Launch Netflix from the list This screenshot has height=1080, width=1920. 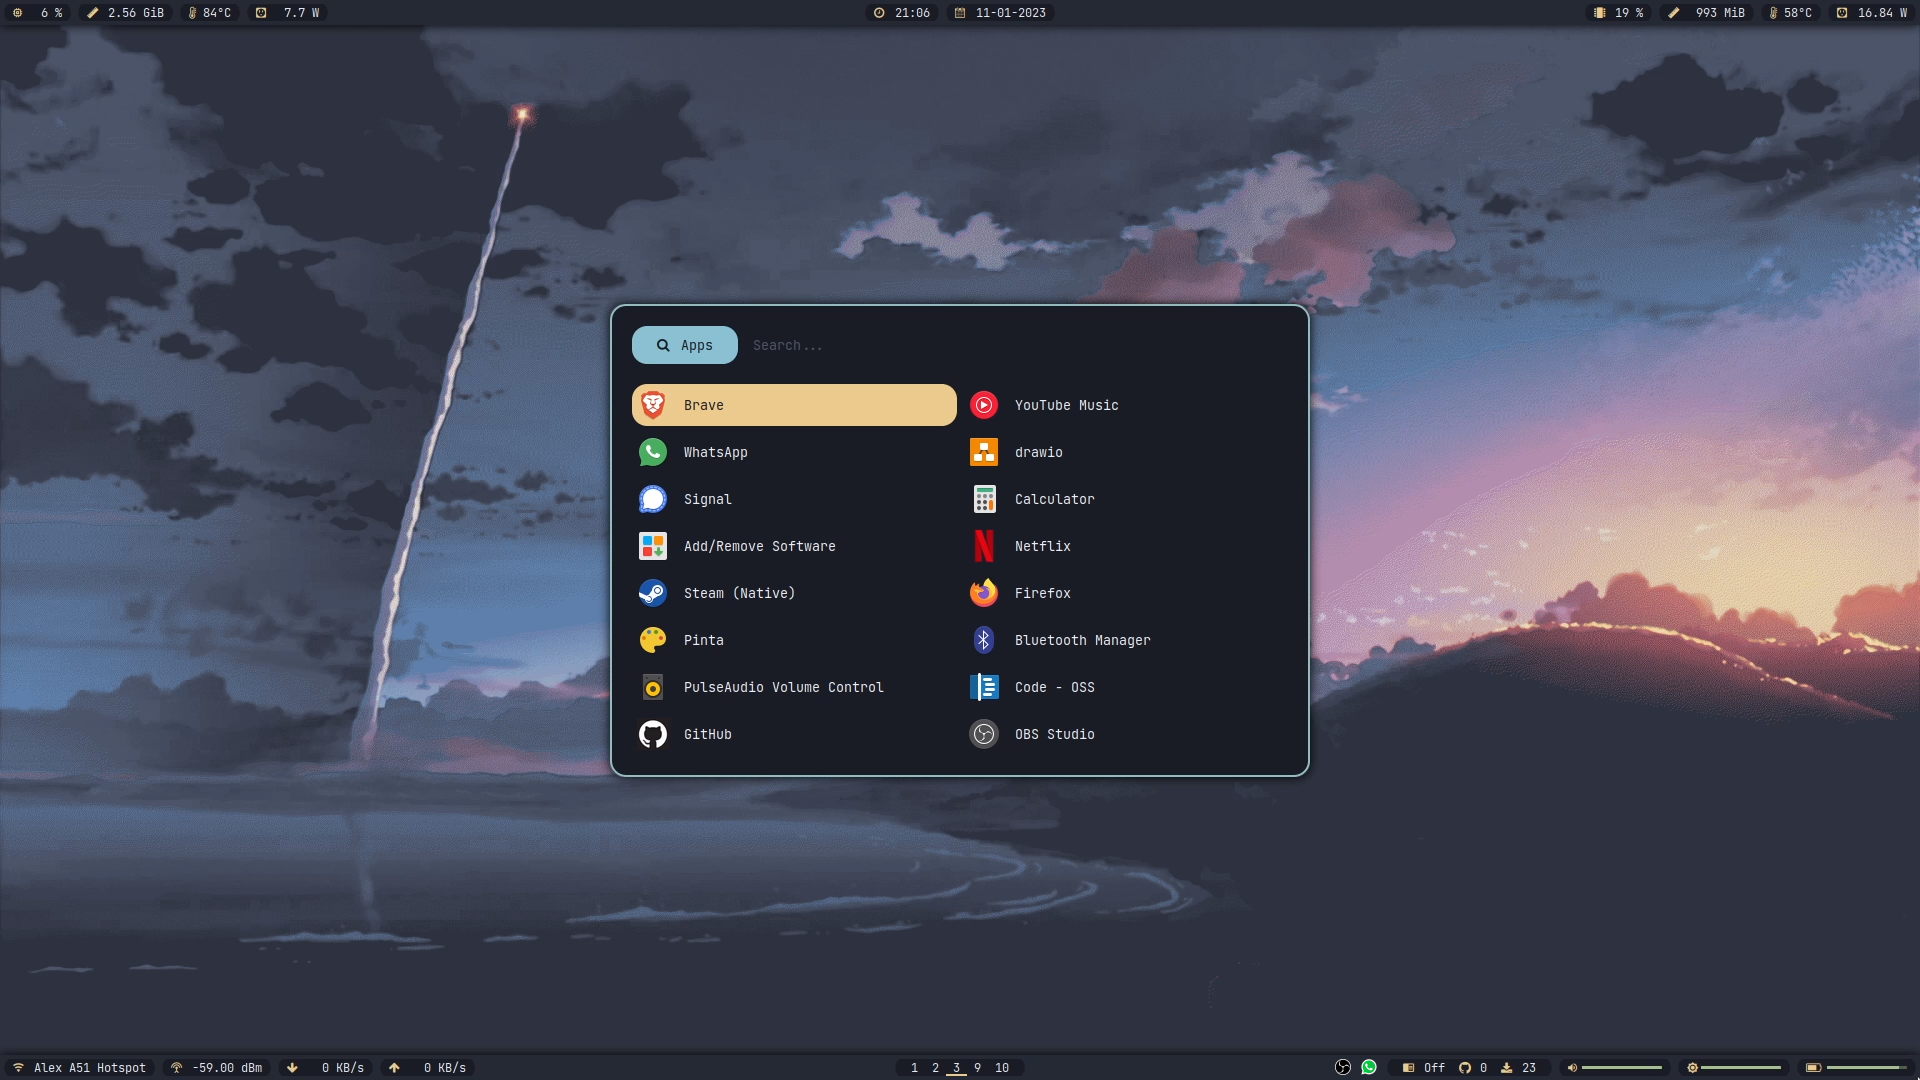coord(1042,546)
